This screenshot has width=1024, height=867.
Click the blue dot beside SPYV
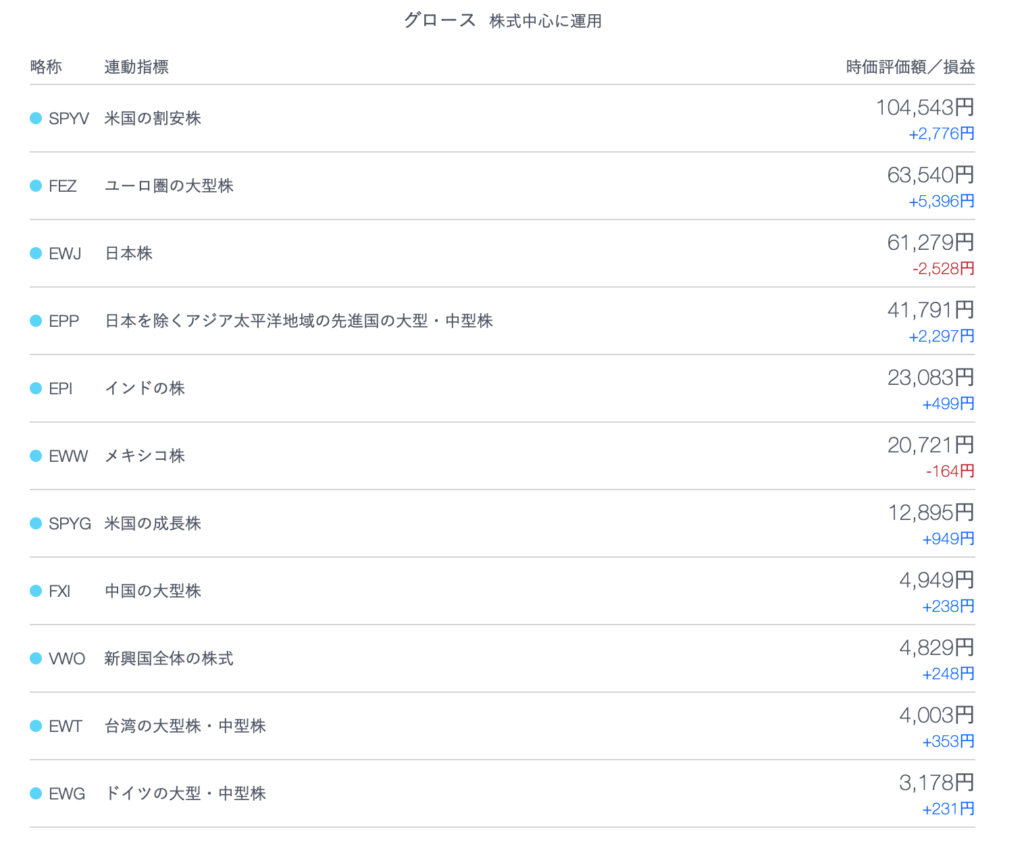(36, 118)
